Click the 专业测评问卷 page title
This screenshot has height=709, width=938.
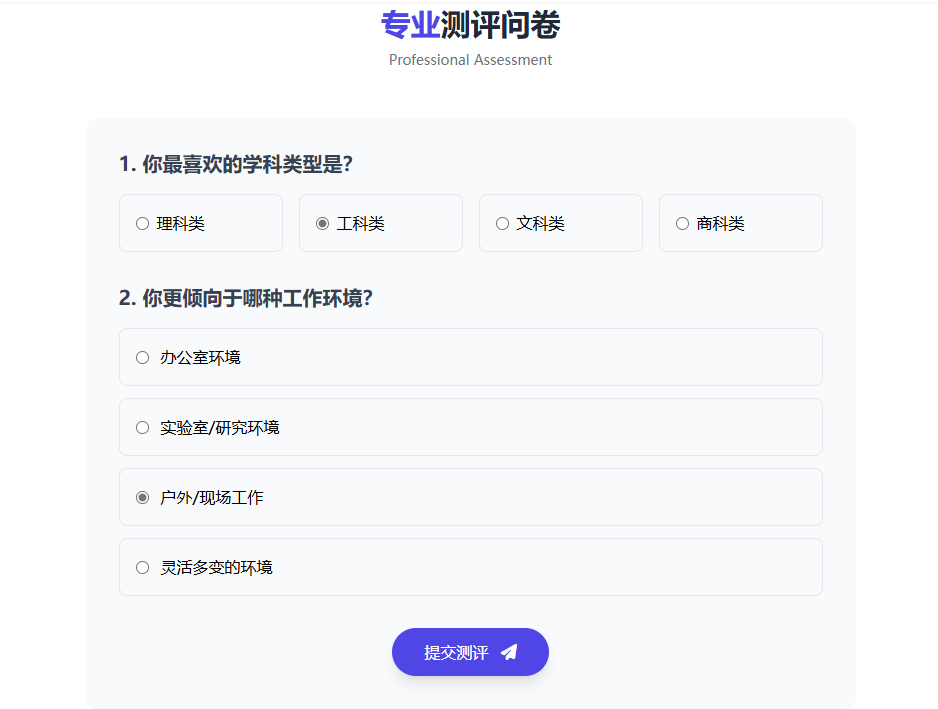click(x=470, y=25)
